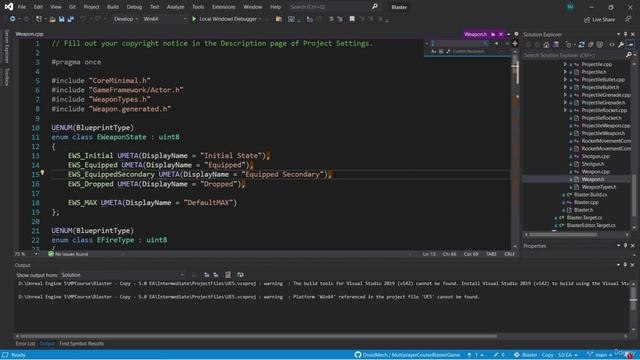
Task: Click the Blaster - Copy - 5.0 EA repository button
Action: [x=546, y=355]
